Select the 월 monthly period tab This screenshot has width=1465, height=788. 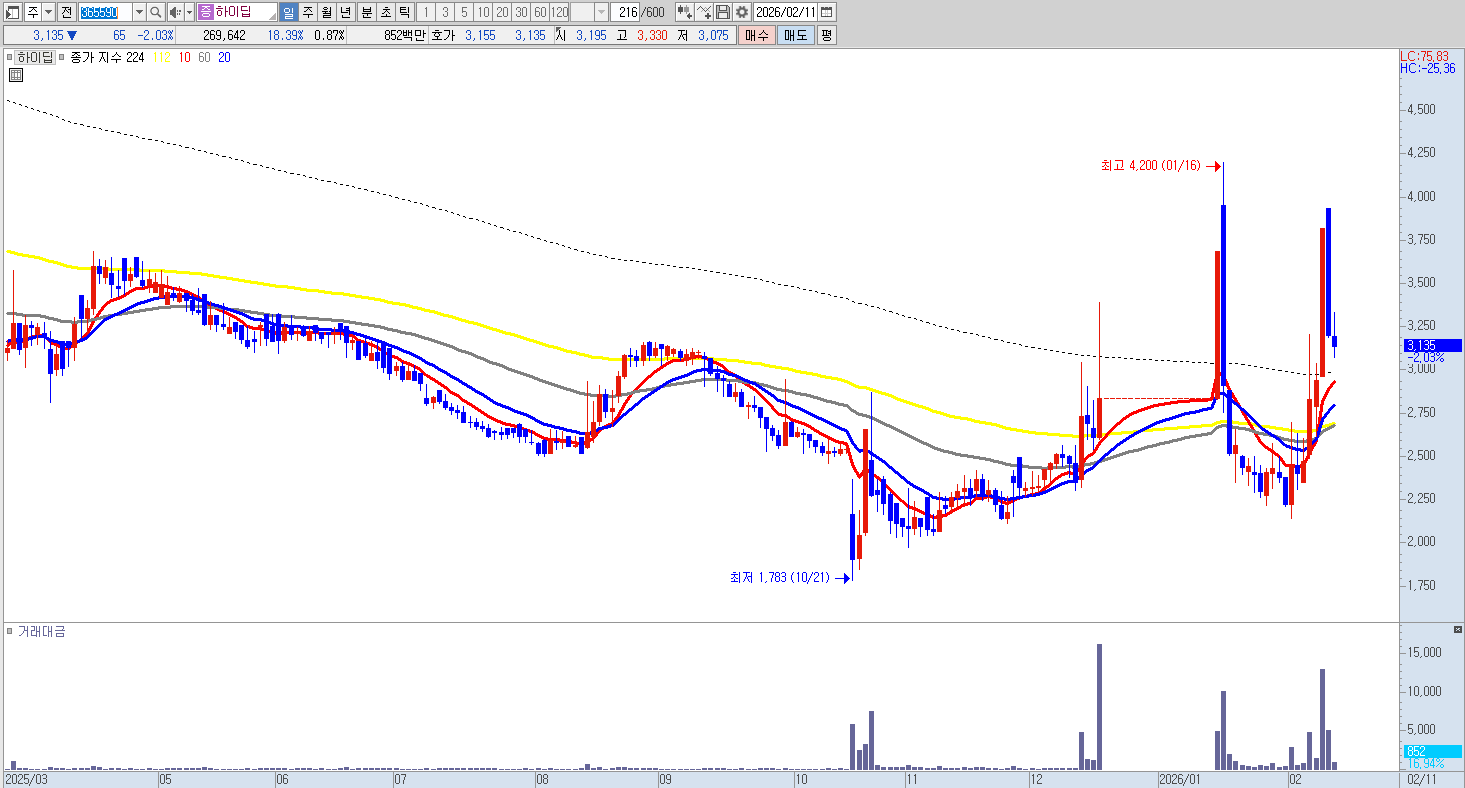click(326, 12)
